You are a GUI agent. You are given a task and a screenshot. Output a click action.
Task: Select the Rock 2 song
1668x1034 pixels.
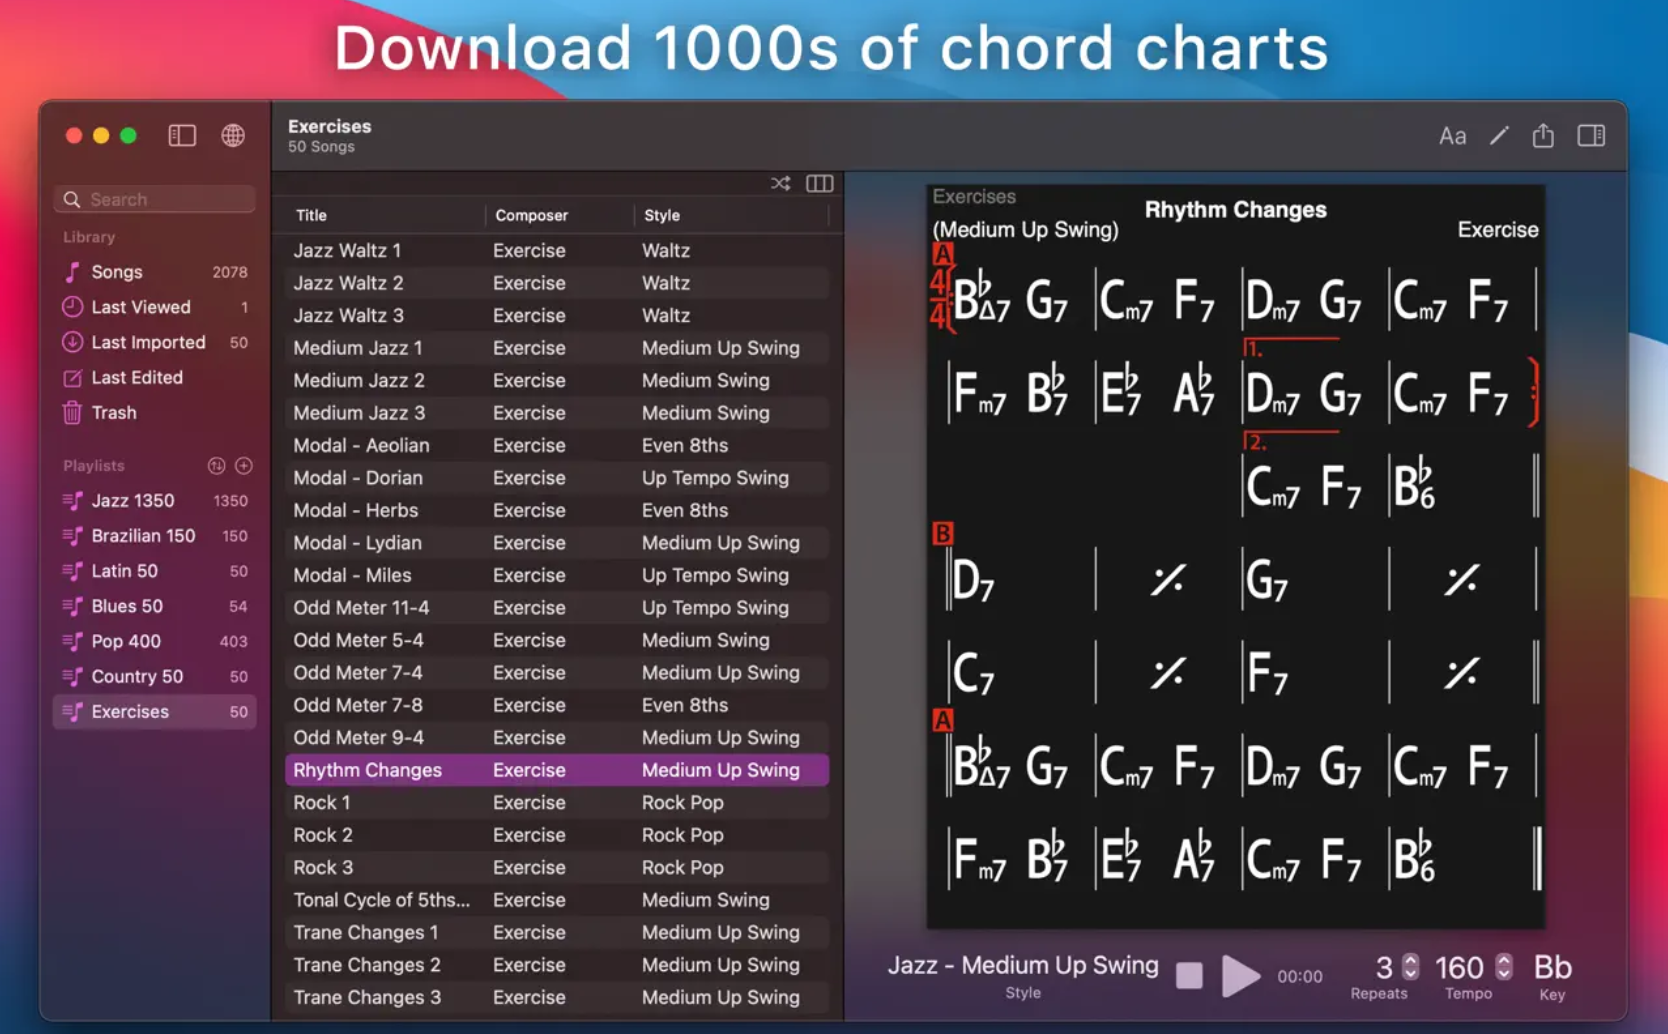[557, 835]
